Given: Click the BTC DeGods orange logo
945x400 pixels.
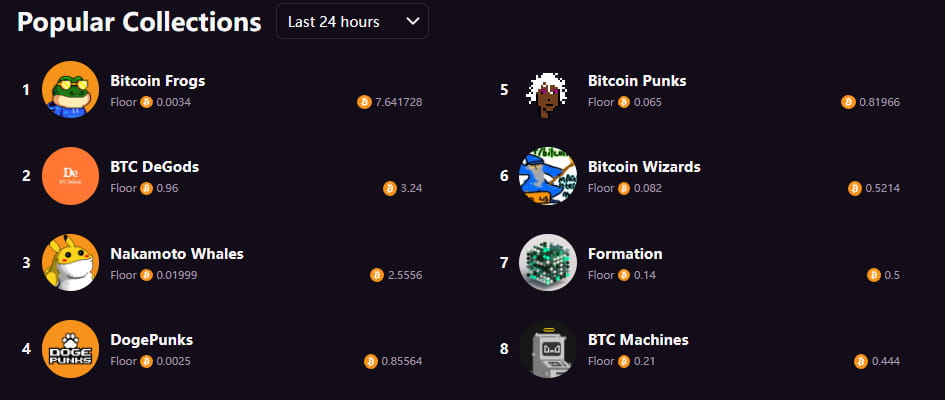Looking at the screenshot, I should [x=71, y=176].
